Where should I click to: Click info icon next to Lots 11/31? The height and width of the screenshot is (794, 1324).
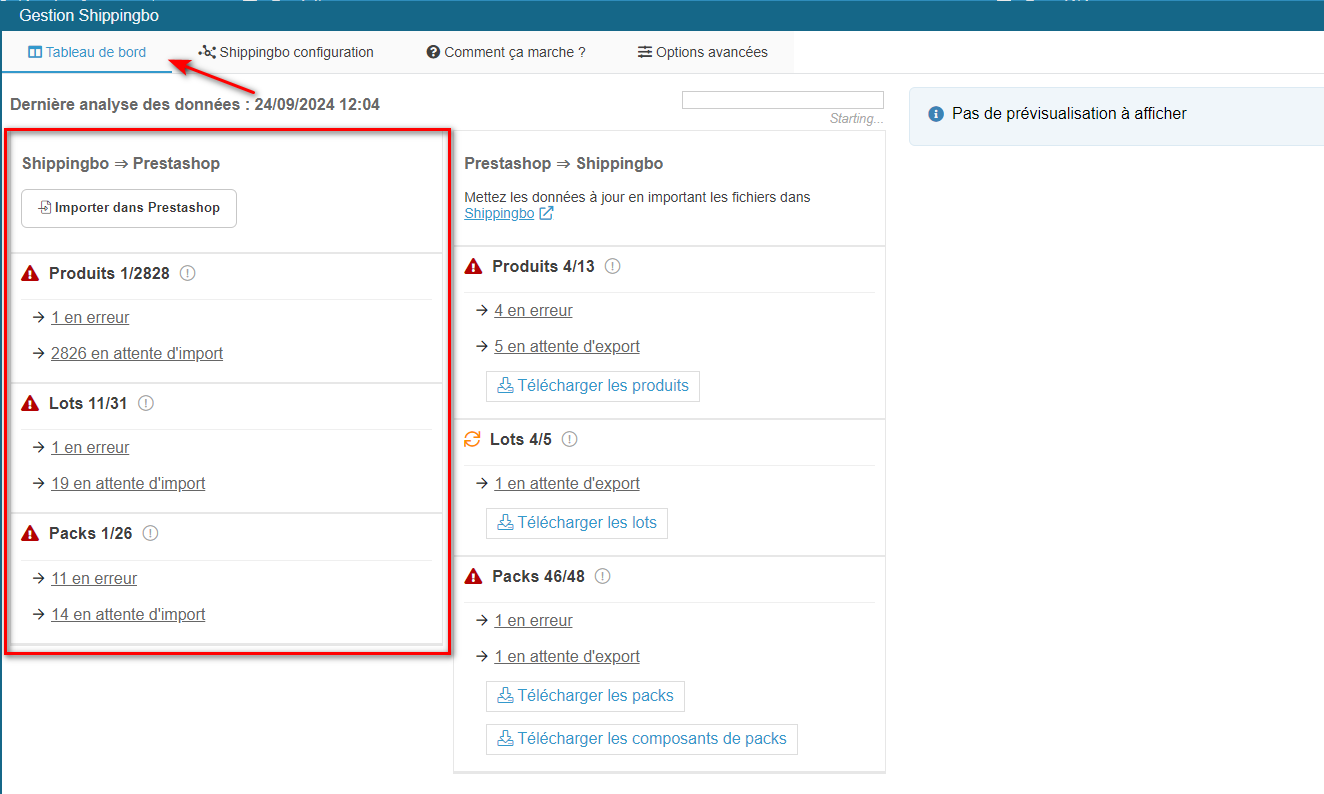pyautogui.click(x=146, y=403)
